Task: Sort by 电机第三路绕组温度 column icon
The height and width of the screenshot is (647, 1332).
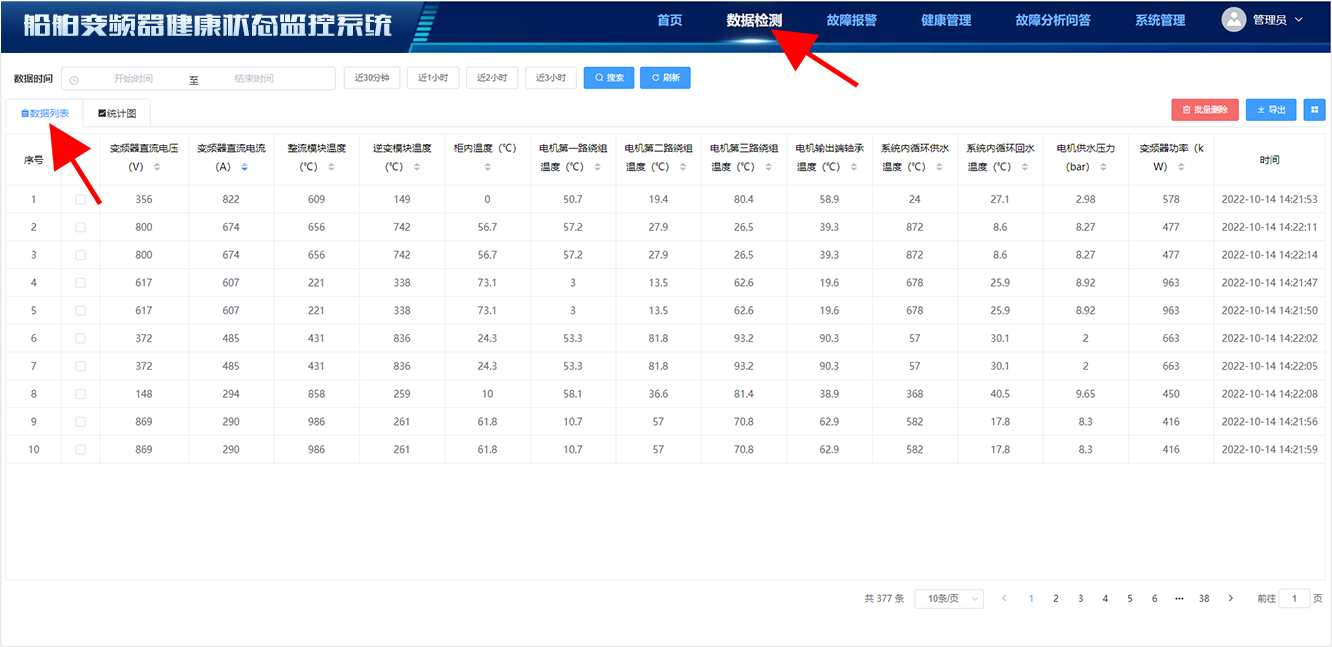Action: pos(769,167)
